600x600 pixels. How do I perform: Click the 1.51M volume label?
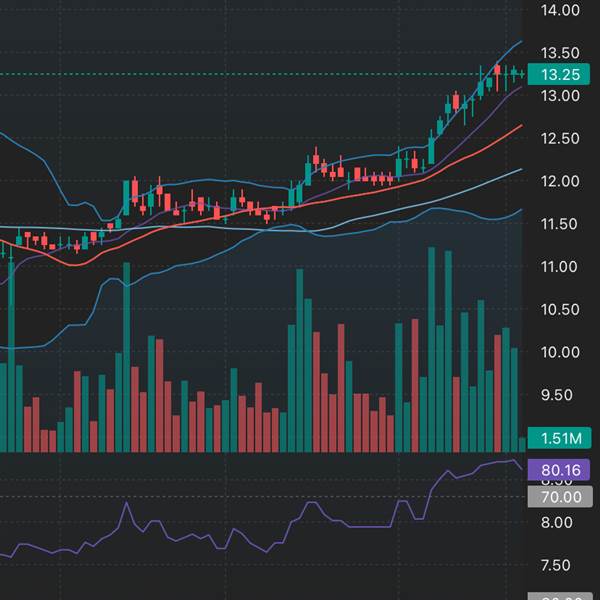(559, 438)
